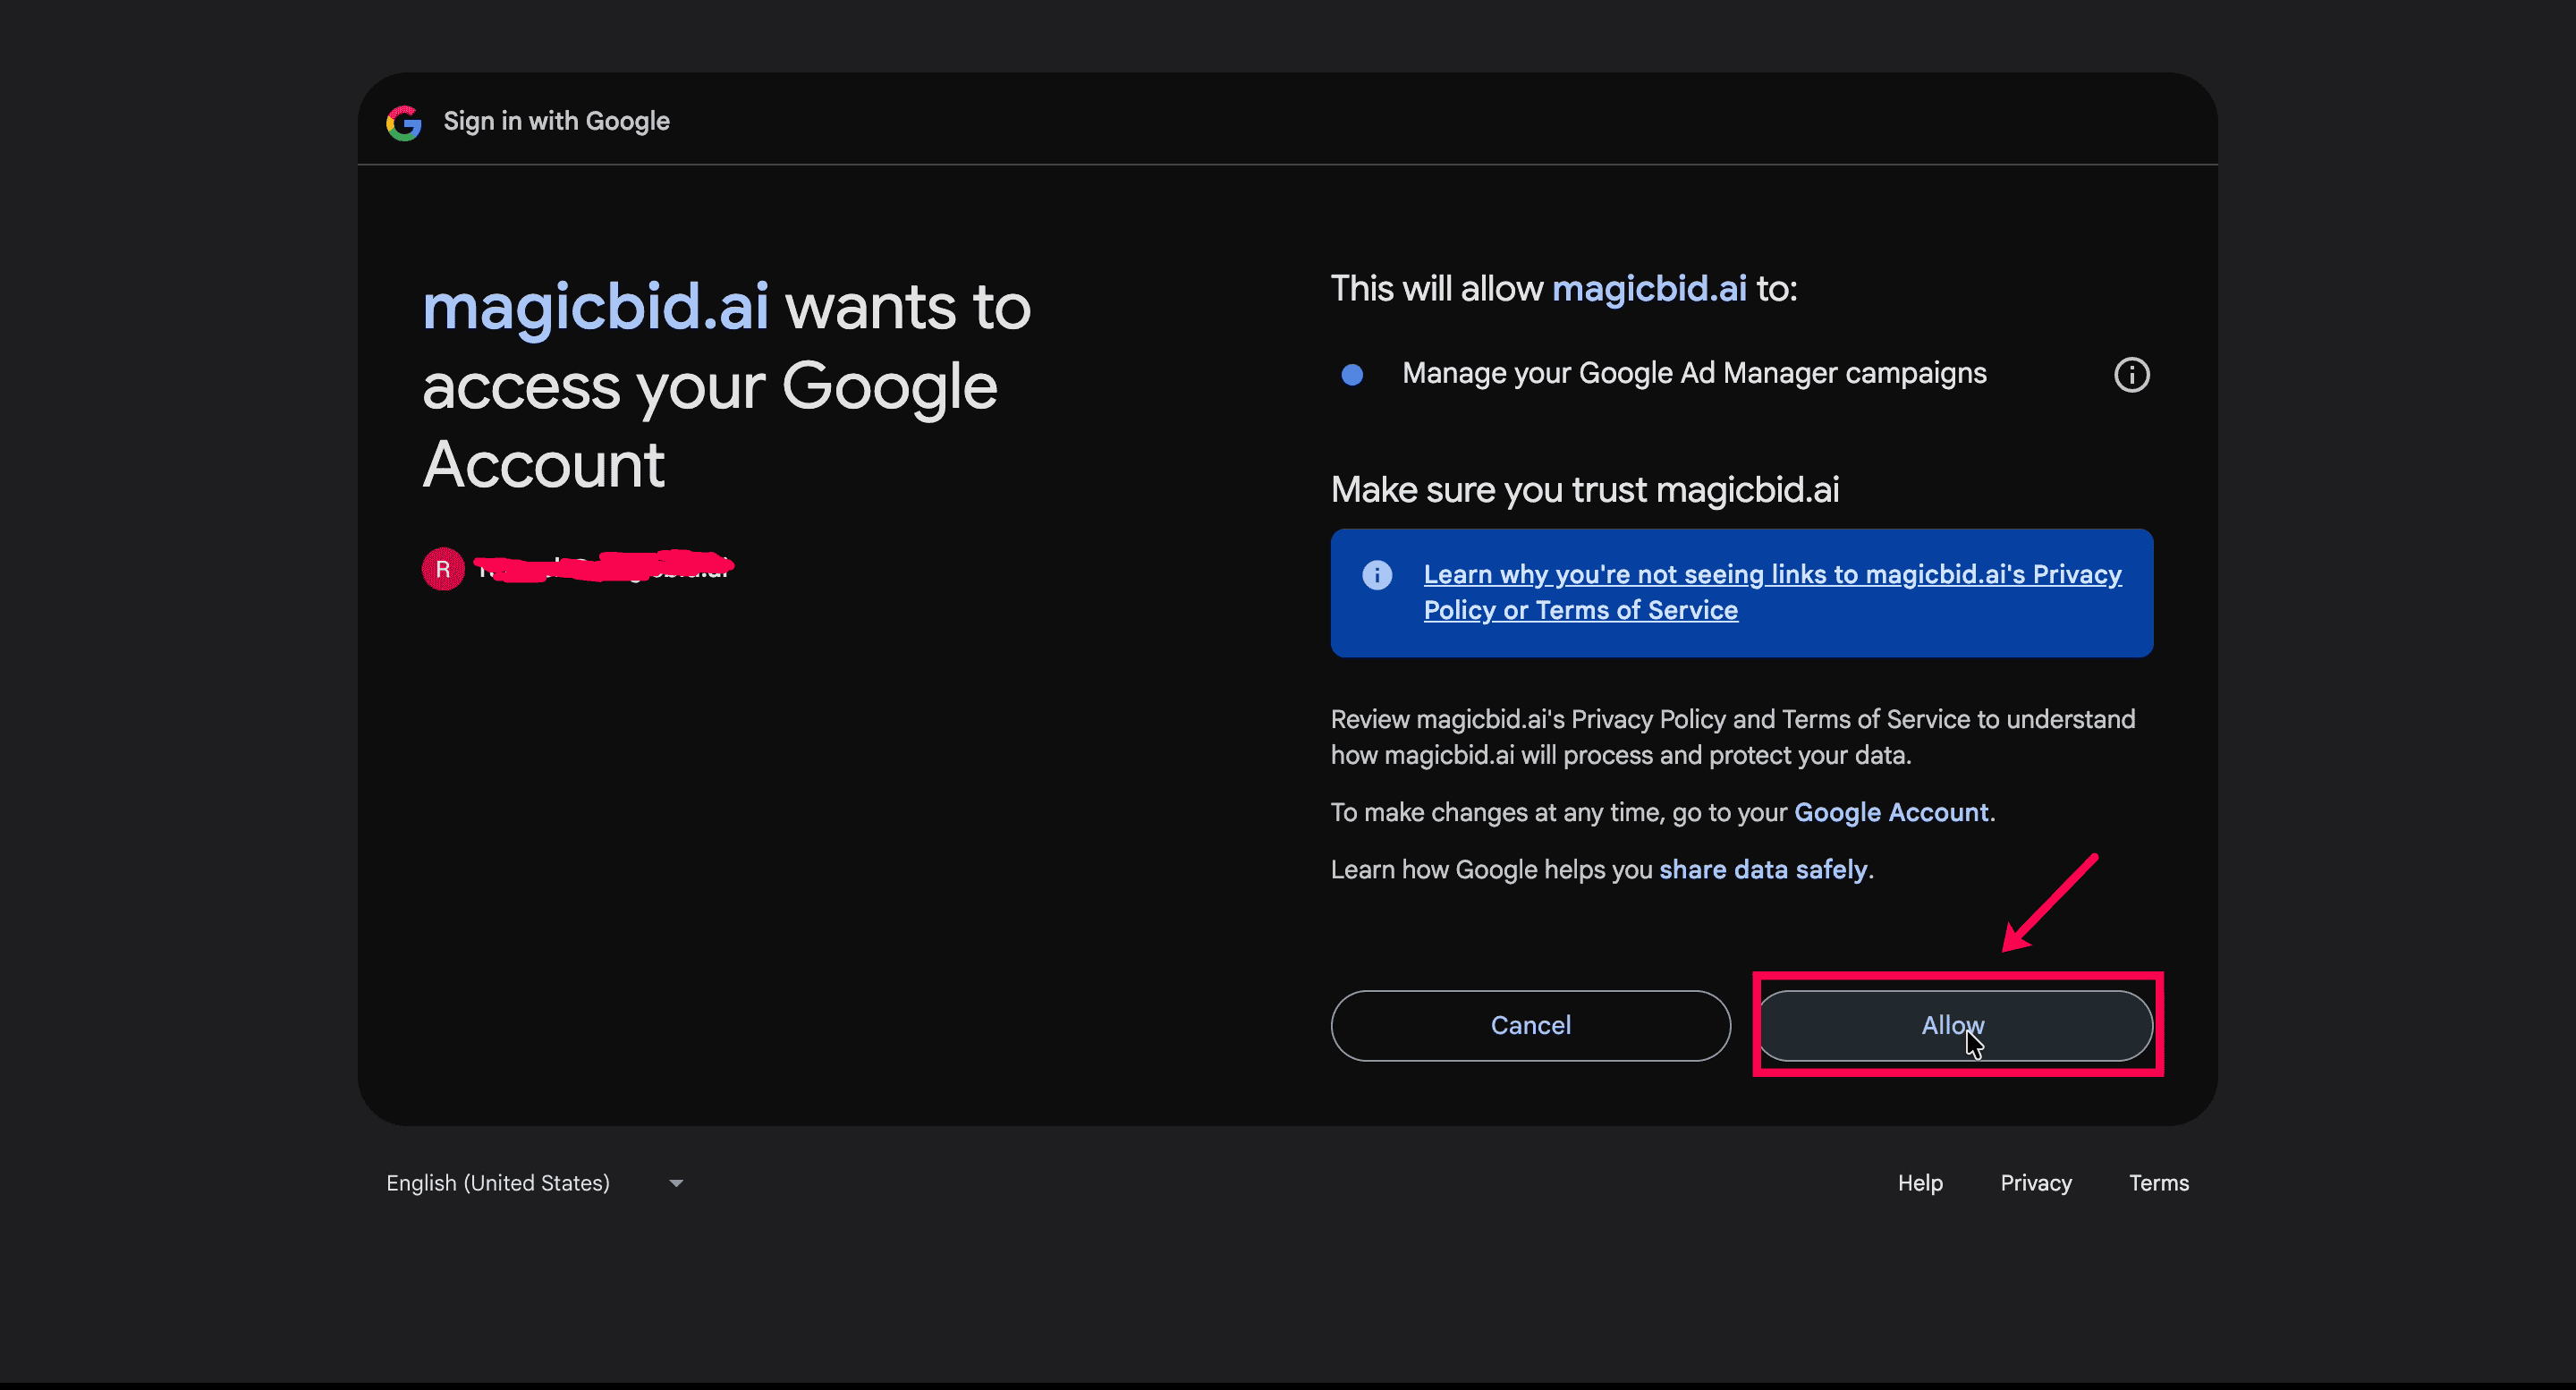Click the red R account avatar
This screenshot has width=2576, height=1390.
pyautogui.click(x=443, y=569)
